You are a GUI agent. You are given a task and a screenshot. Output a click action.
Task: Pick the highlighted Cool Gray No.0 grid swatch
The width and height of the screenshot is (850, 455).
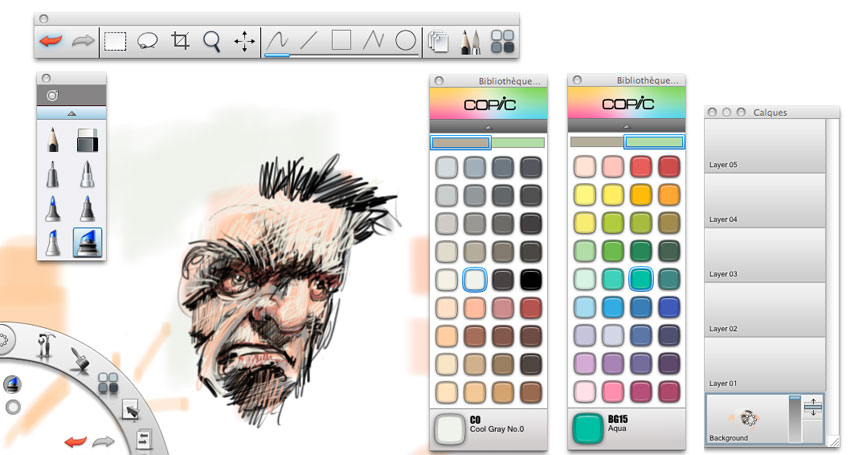coord(475,280)
